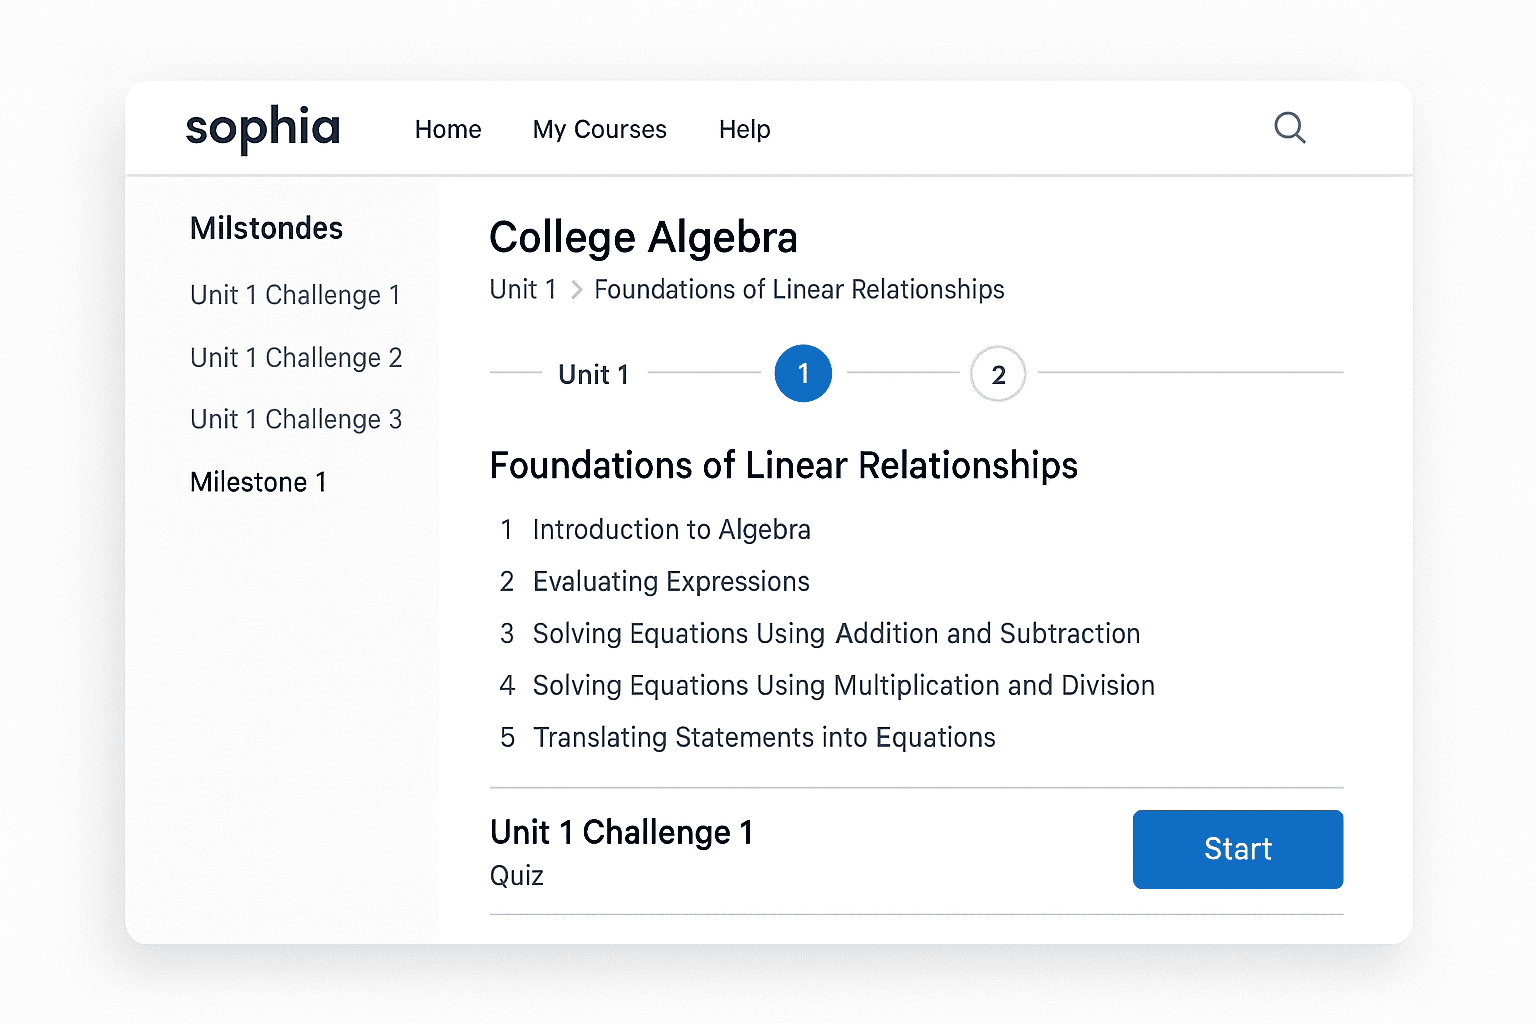Select Unit 1 Challenge 1 in sidebar
The image size is (1536, 1024).
[295, 295]
